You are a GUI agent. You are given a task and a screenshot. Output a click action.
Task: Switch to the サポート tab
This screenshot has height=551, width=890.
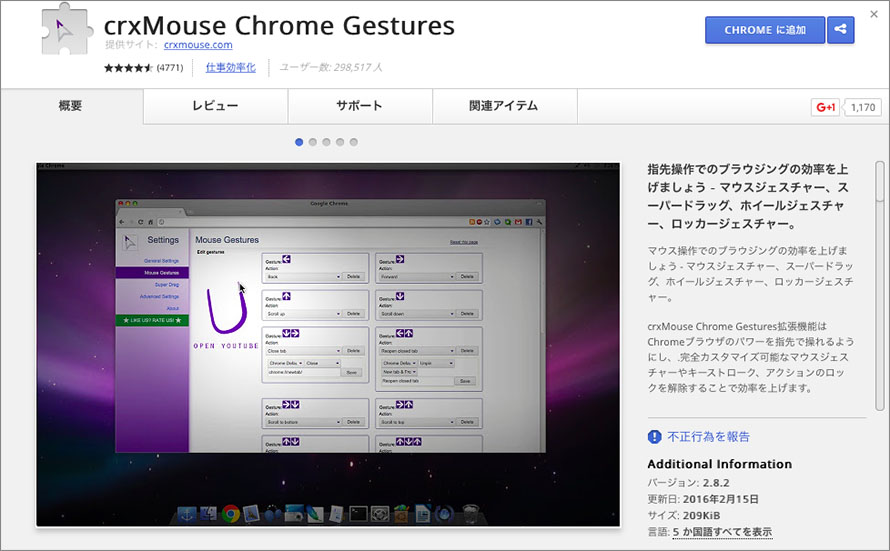point(360,106)
